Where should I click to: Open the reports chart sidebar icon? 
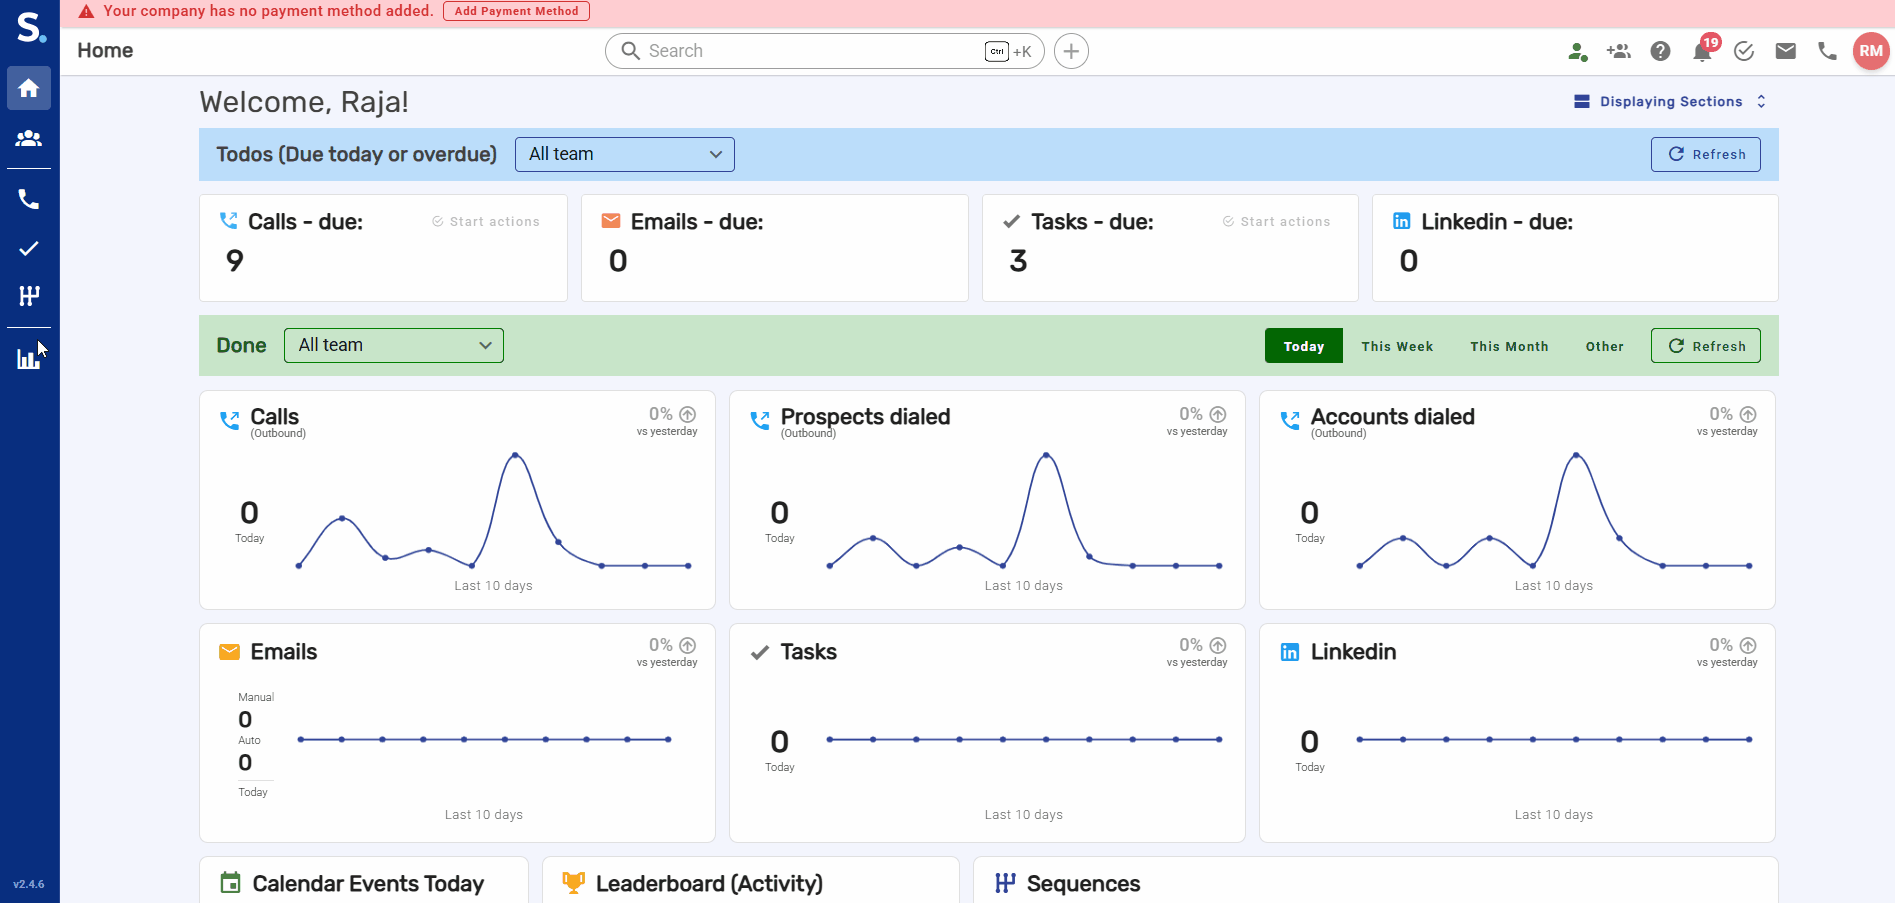click(x=29, y=359)
